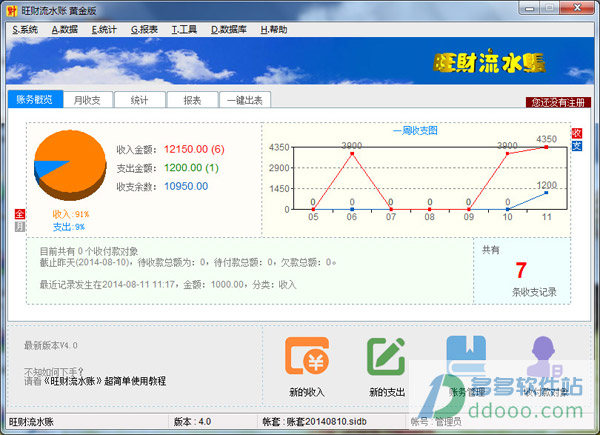Image resolution: width=600 pixels, height=435 pixels.
Task: Open the 账务管理 book icon
Action: coord(466,356)
